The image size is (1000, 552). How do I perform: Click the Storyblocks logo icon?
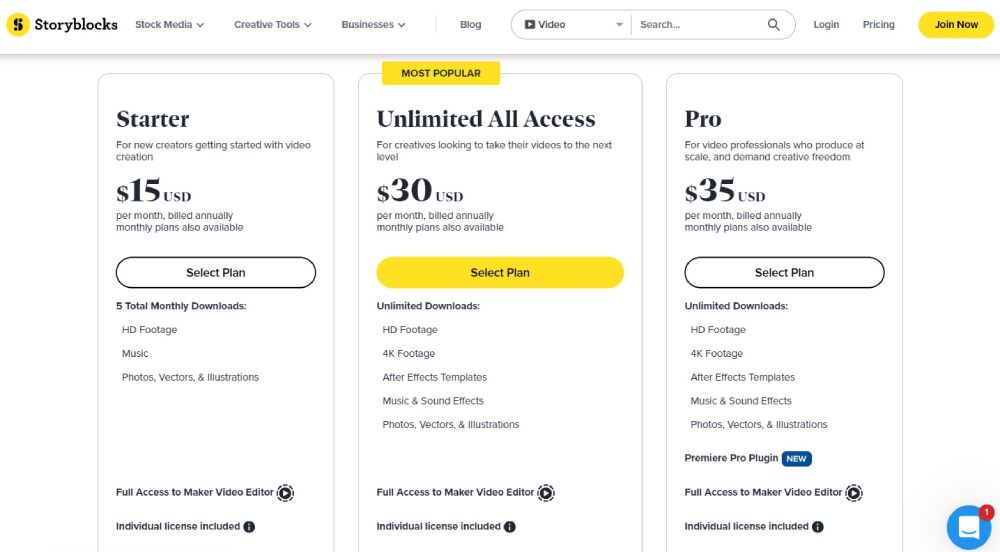17,25
